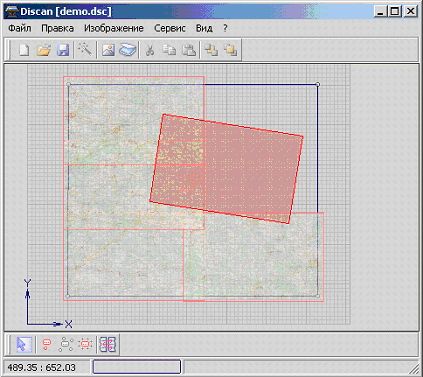Send fragment to back icon
This screenshot has width=423, height=377.
click(231, 50)
